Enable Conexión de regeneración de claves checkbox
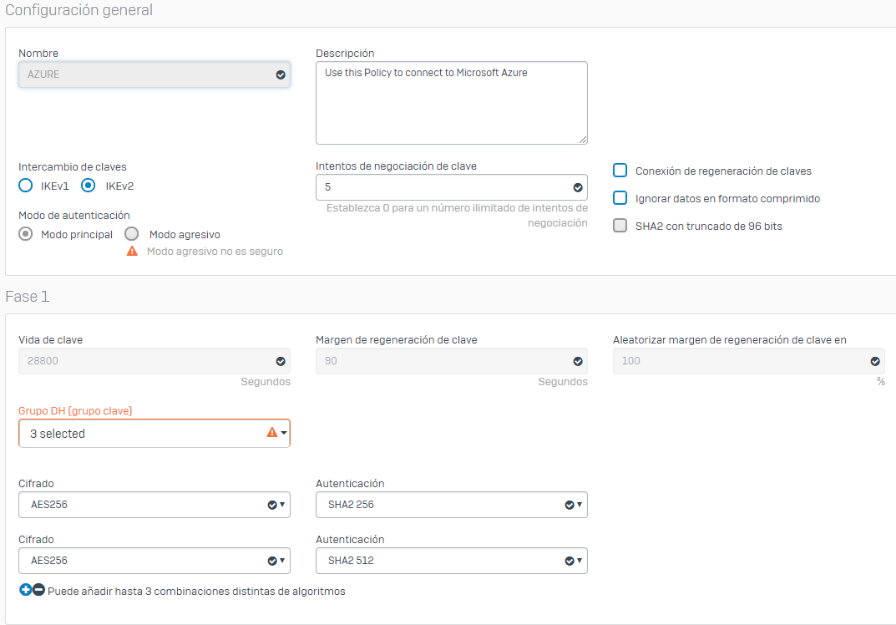This screenshot has width=896, height=625. (620, 171)
